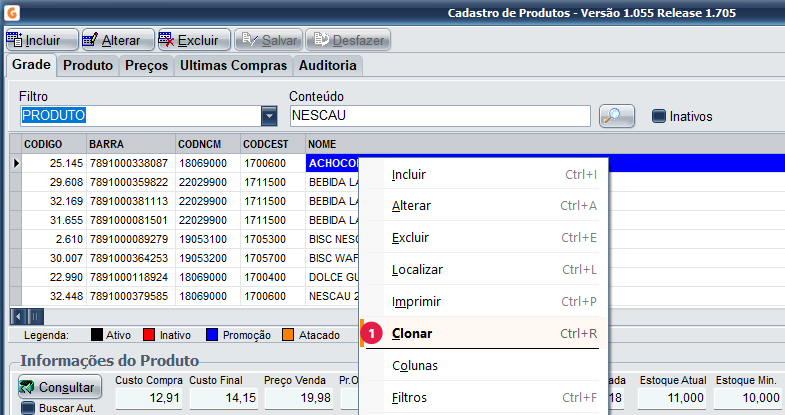Click the Estoque Atual field 11,000
Viewport: 785px width, 415px height.
[672, 398]
